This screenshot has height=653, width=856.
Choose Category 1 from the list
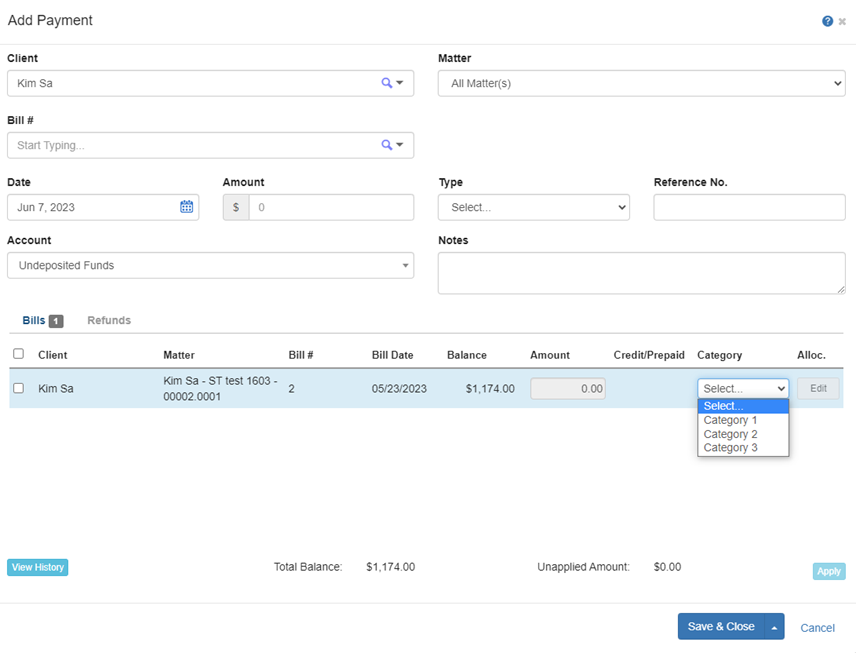point(743,420)
